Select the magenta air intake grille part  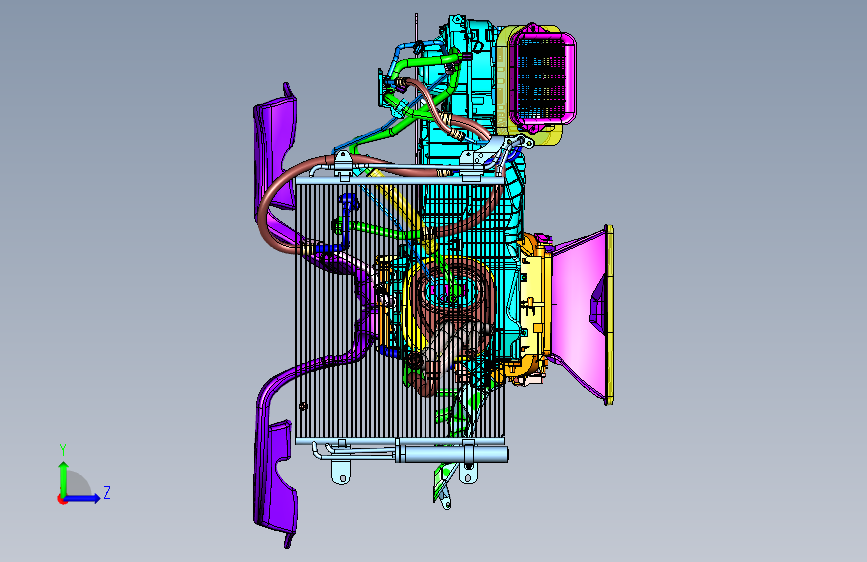click(542, 77)
